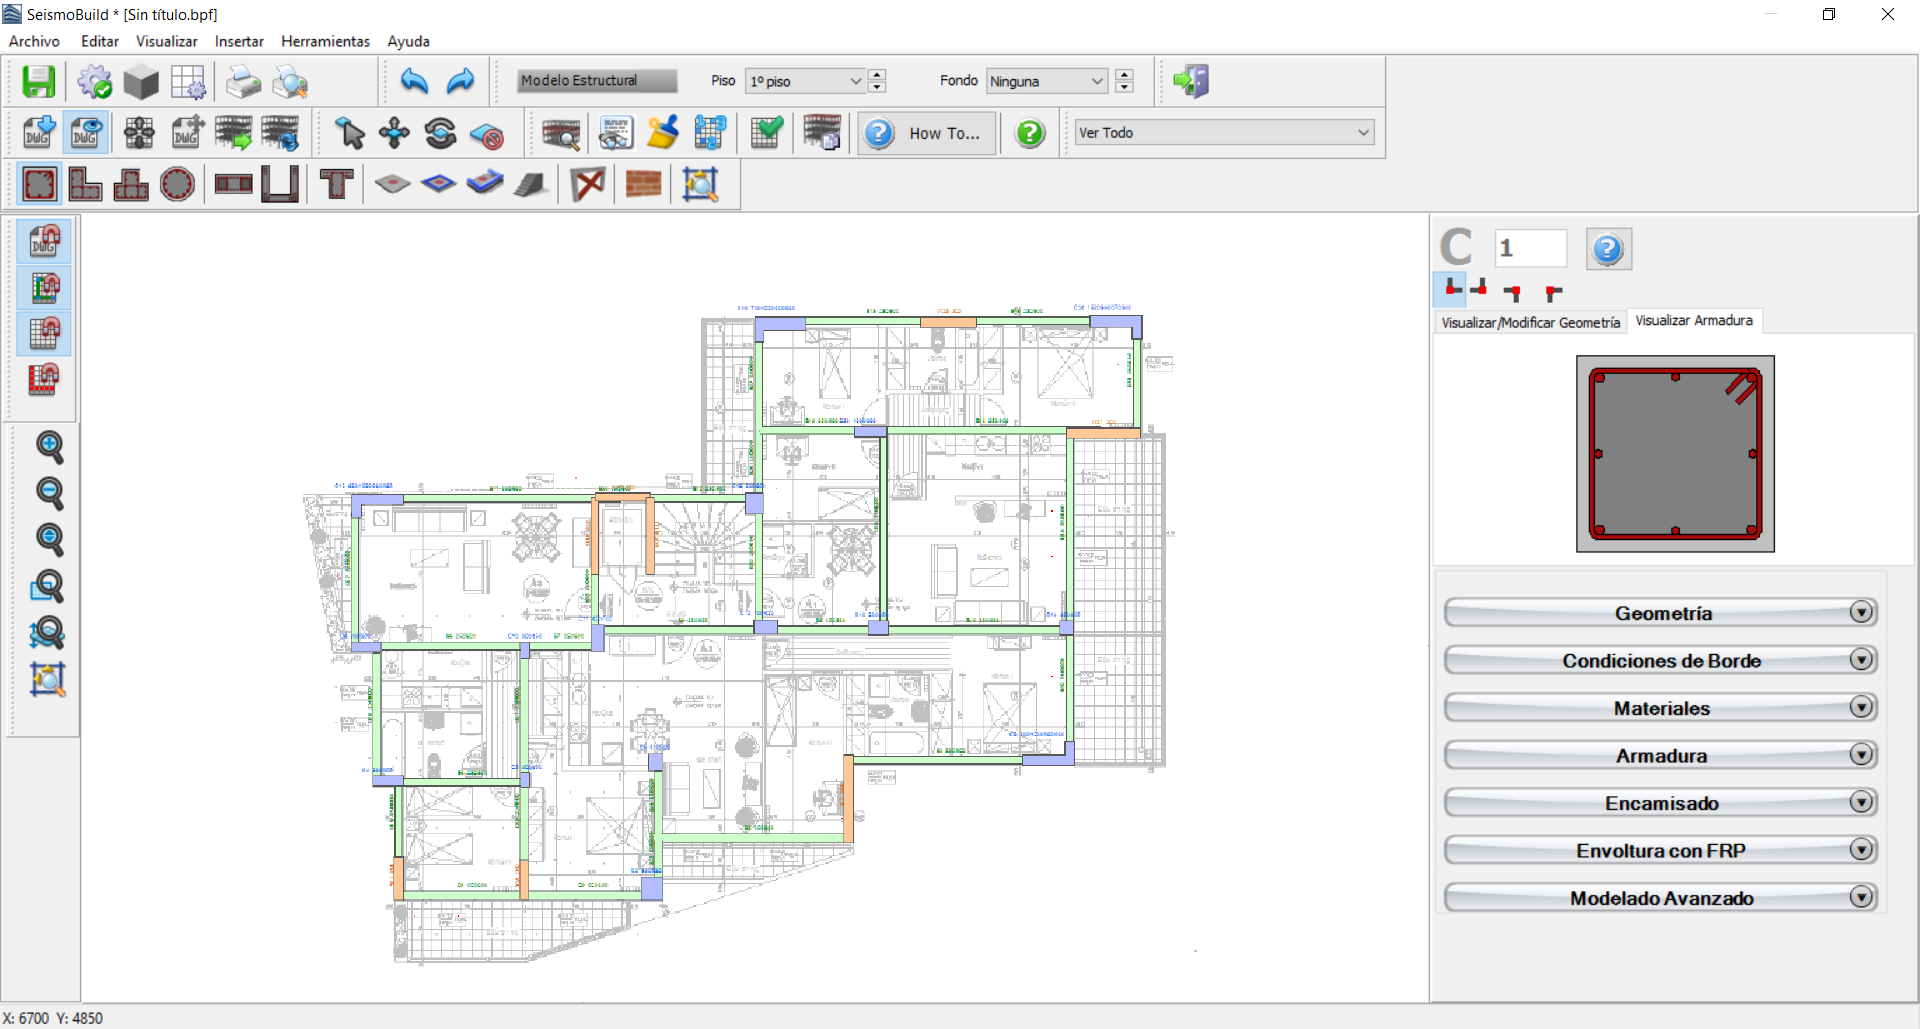
Task: Open the 'Ver Todo' dropdown
Action: pos(1224,133)
